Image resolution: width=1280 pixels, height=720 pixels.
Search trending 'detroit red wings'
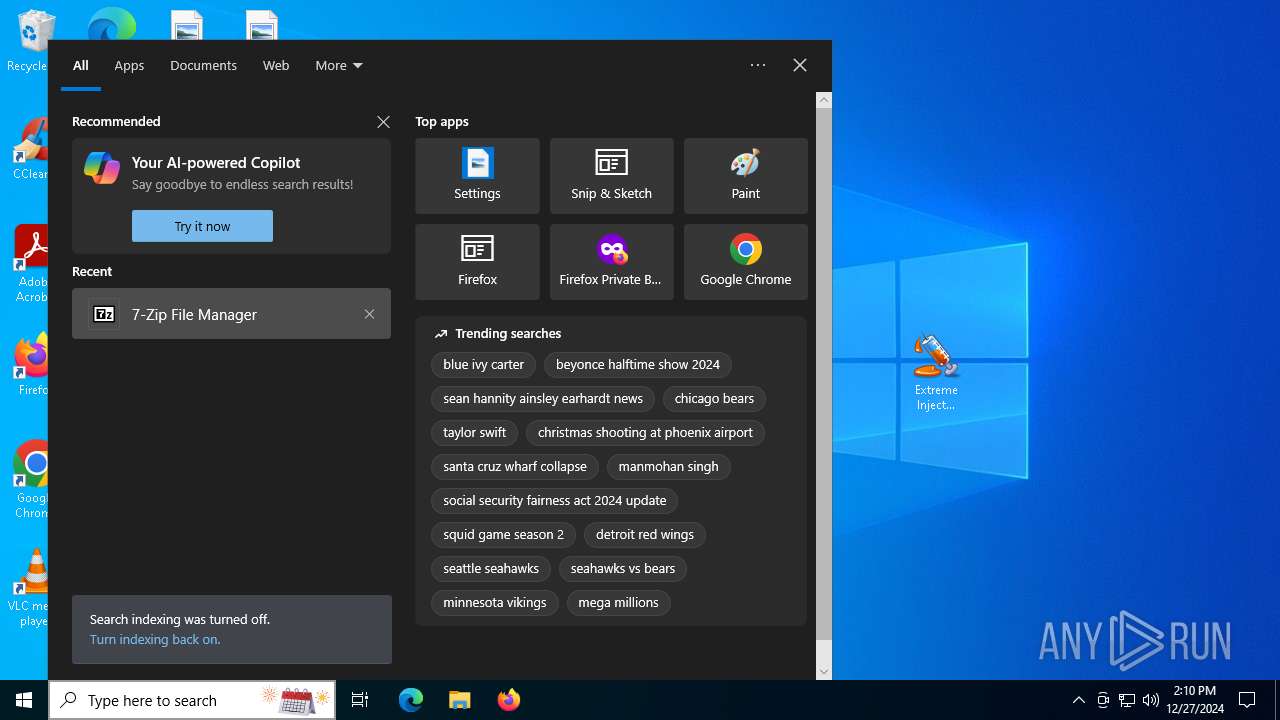pos(645,535)
